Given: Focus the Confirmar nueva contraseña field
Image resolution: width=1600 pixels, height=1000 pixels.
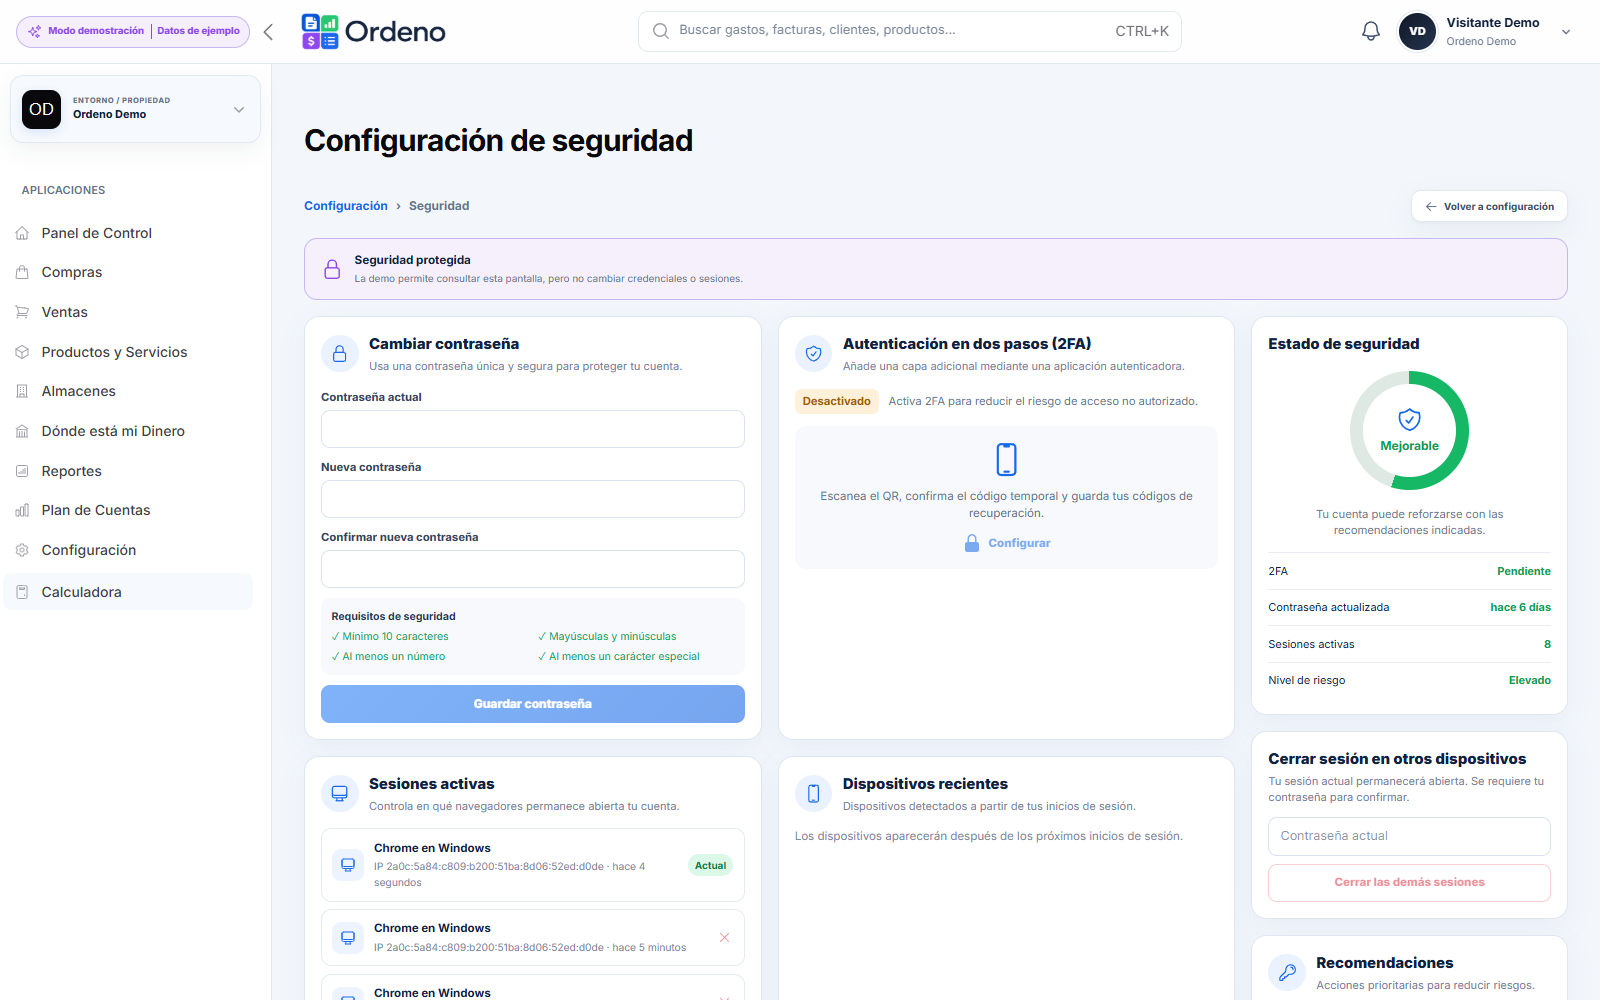Looking at the screenshot, I should click(533, 569).
